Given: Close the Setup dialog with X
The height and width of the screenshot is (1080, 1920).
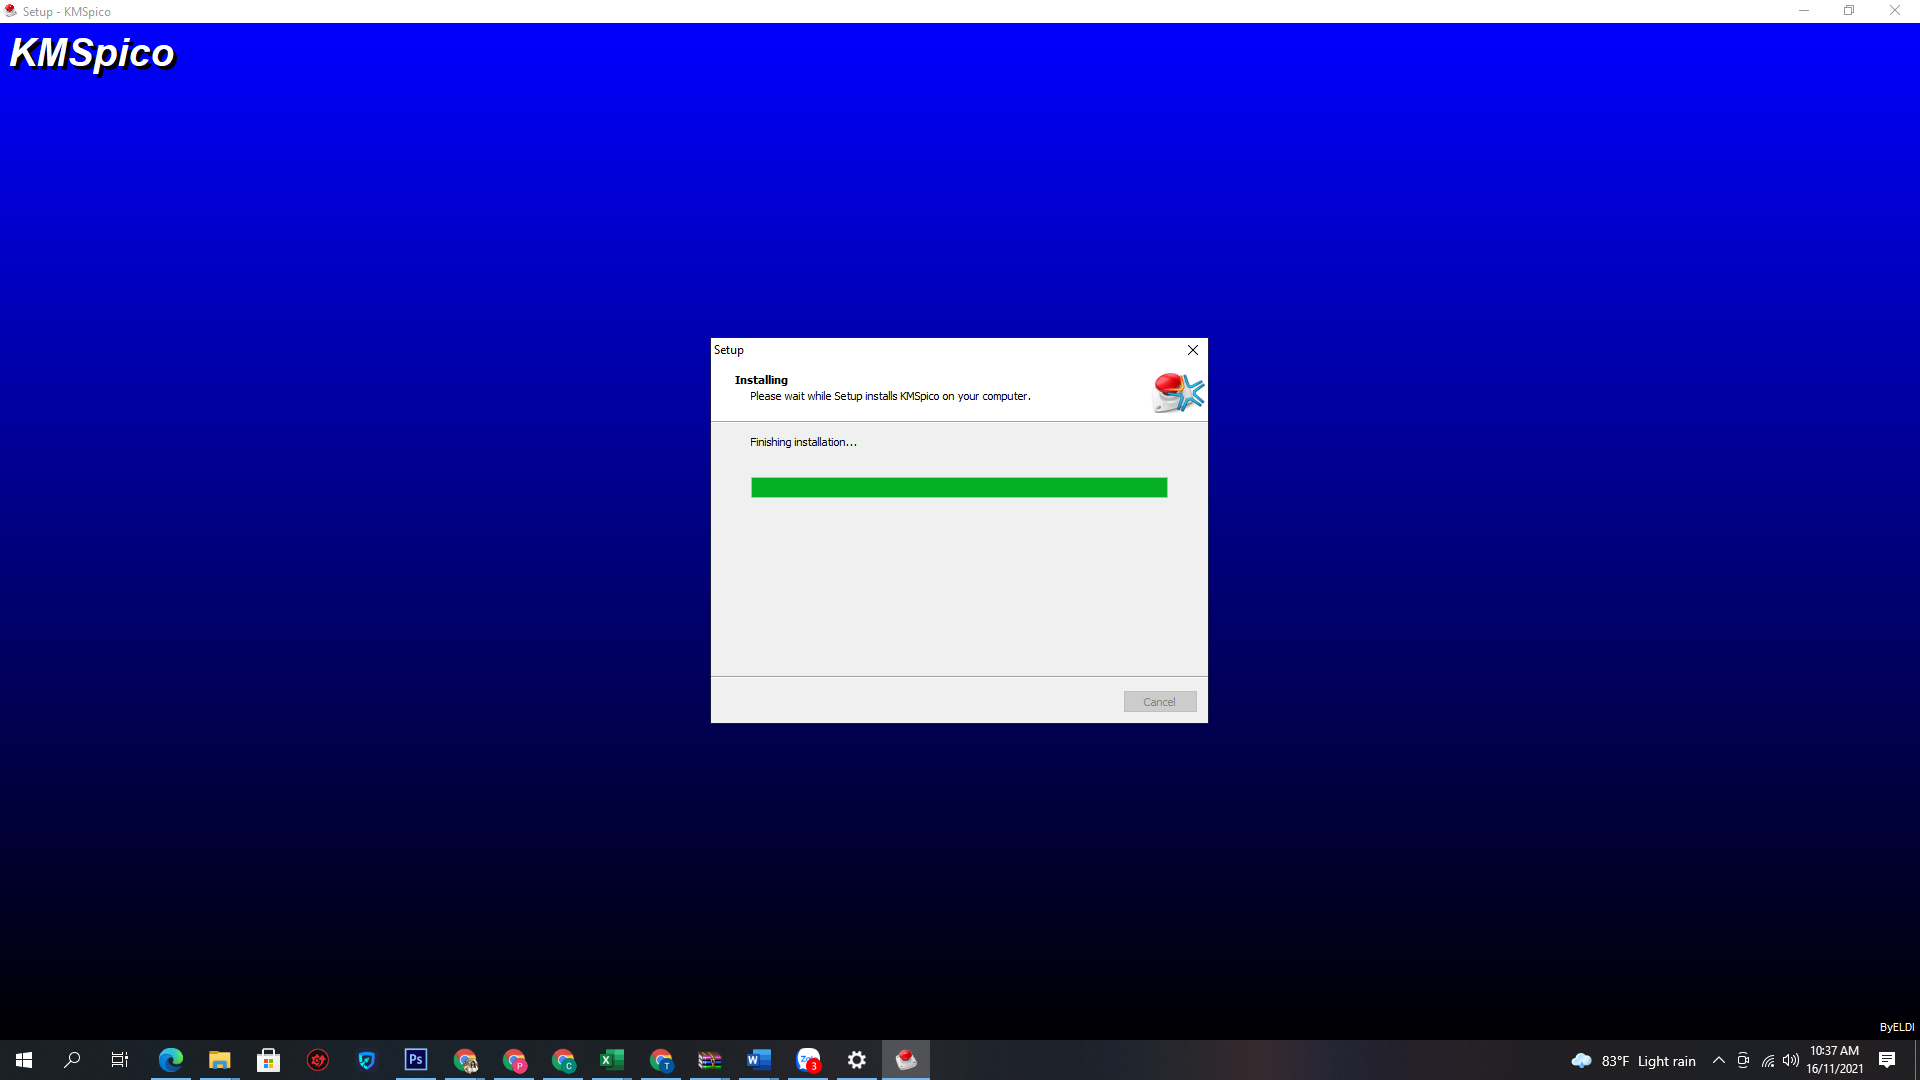Looking at the screenshot, I should pyautogui.click(x=1192, y=350).
